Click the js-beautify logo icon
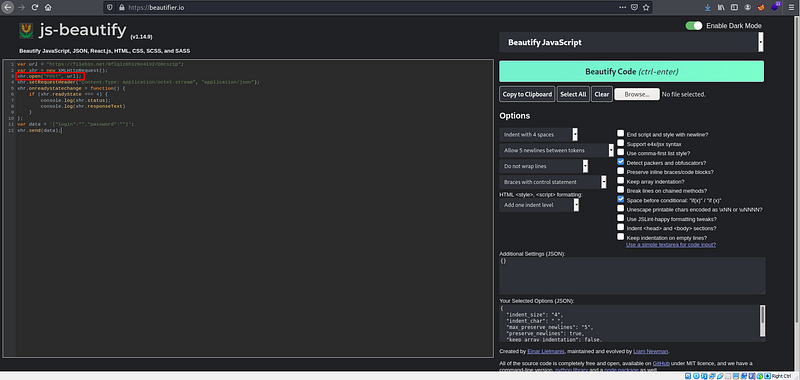 [x=26, y=31]
